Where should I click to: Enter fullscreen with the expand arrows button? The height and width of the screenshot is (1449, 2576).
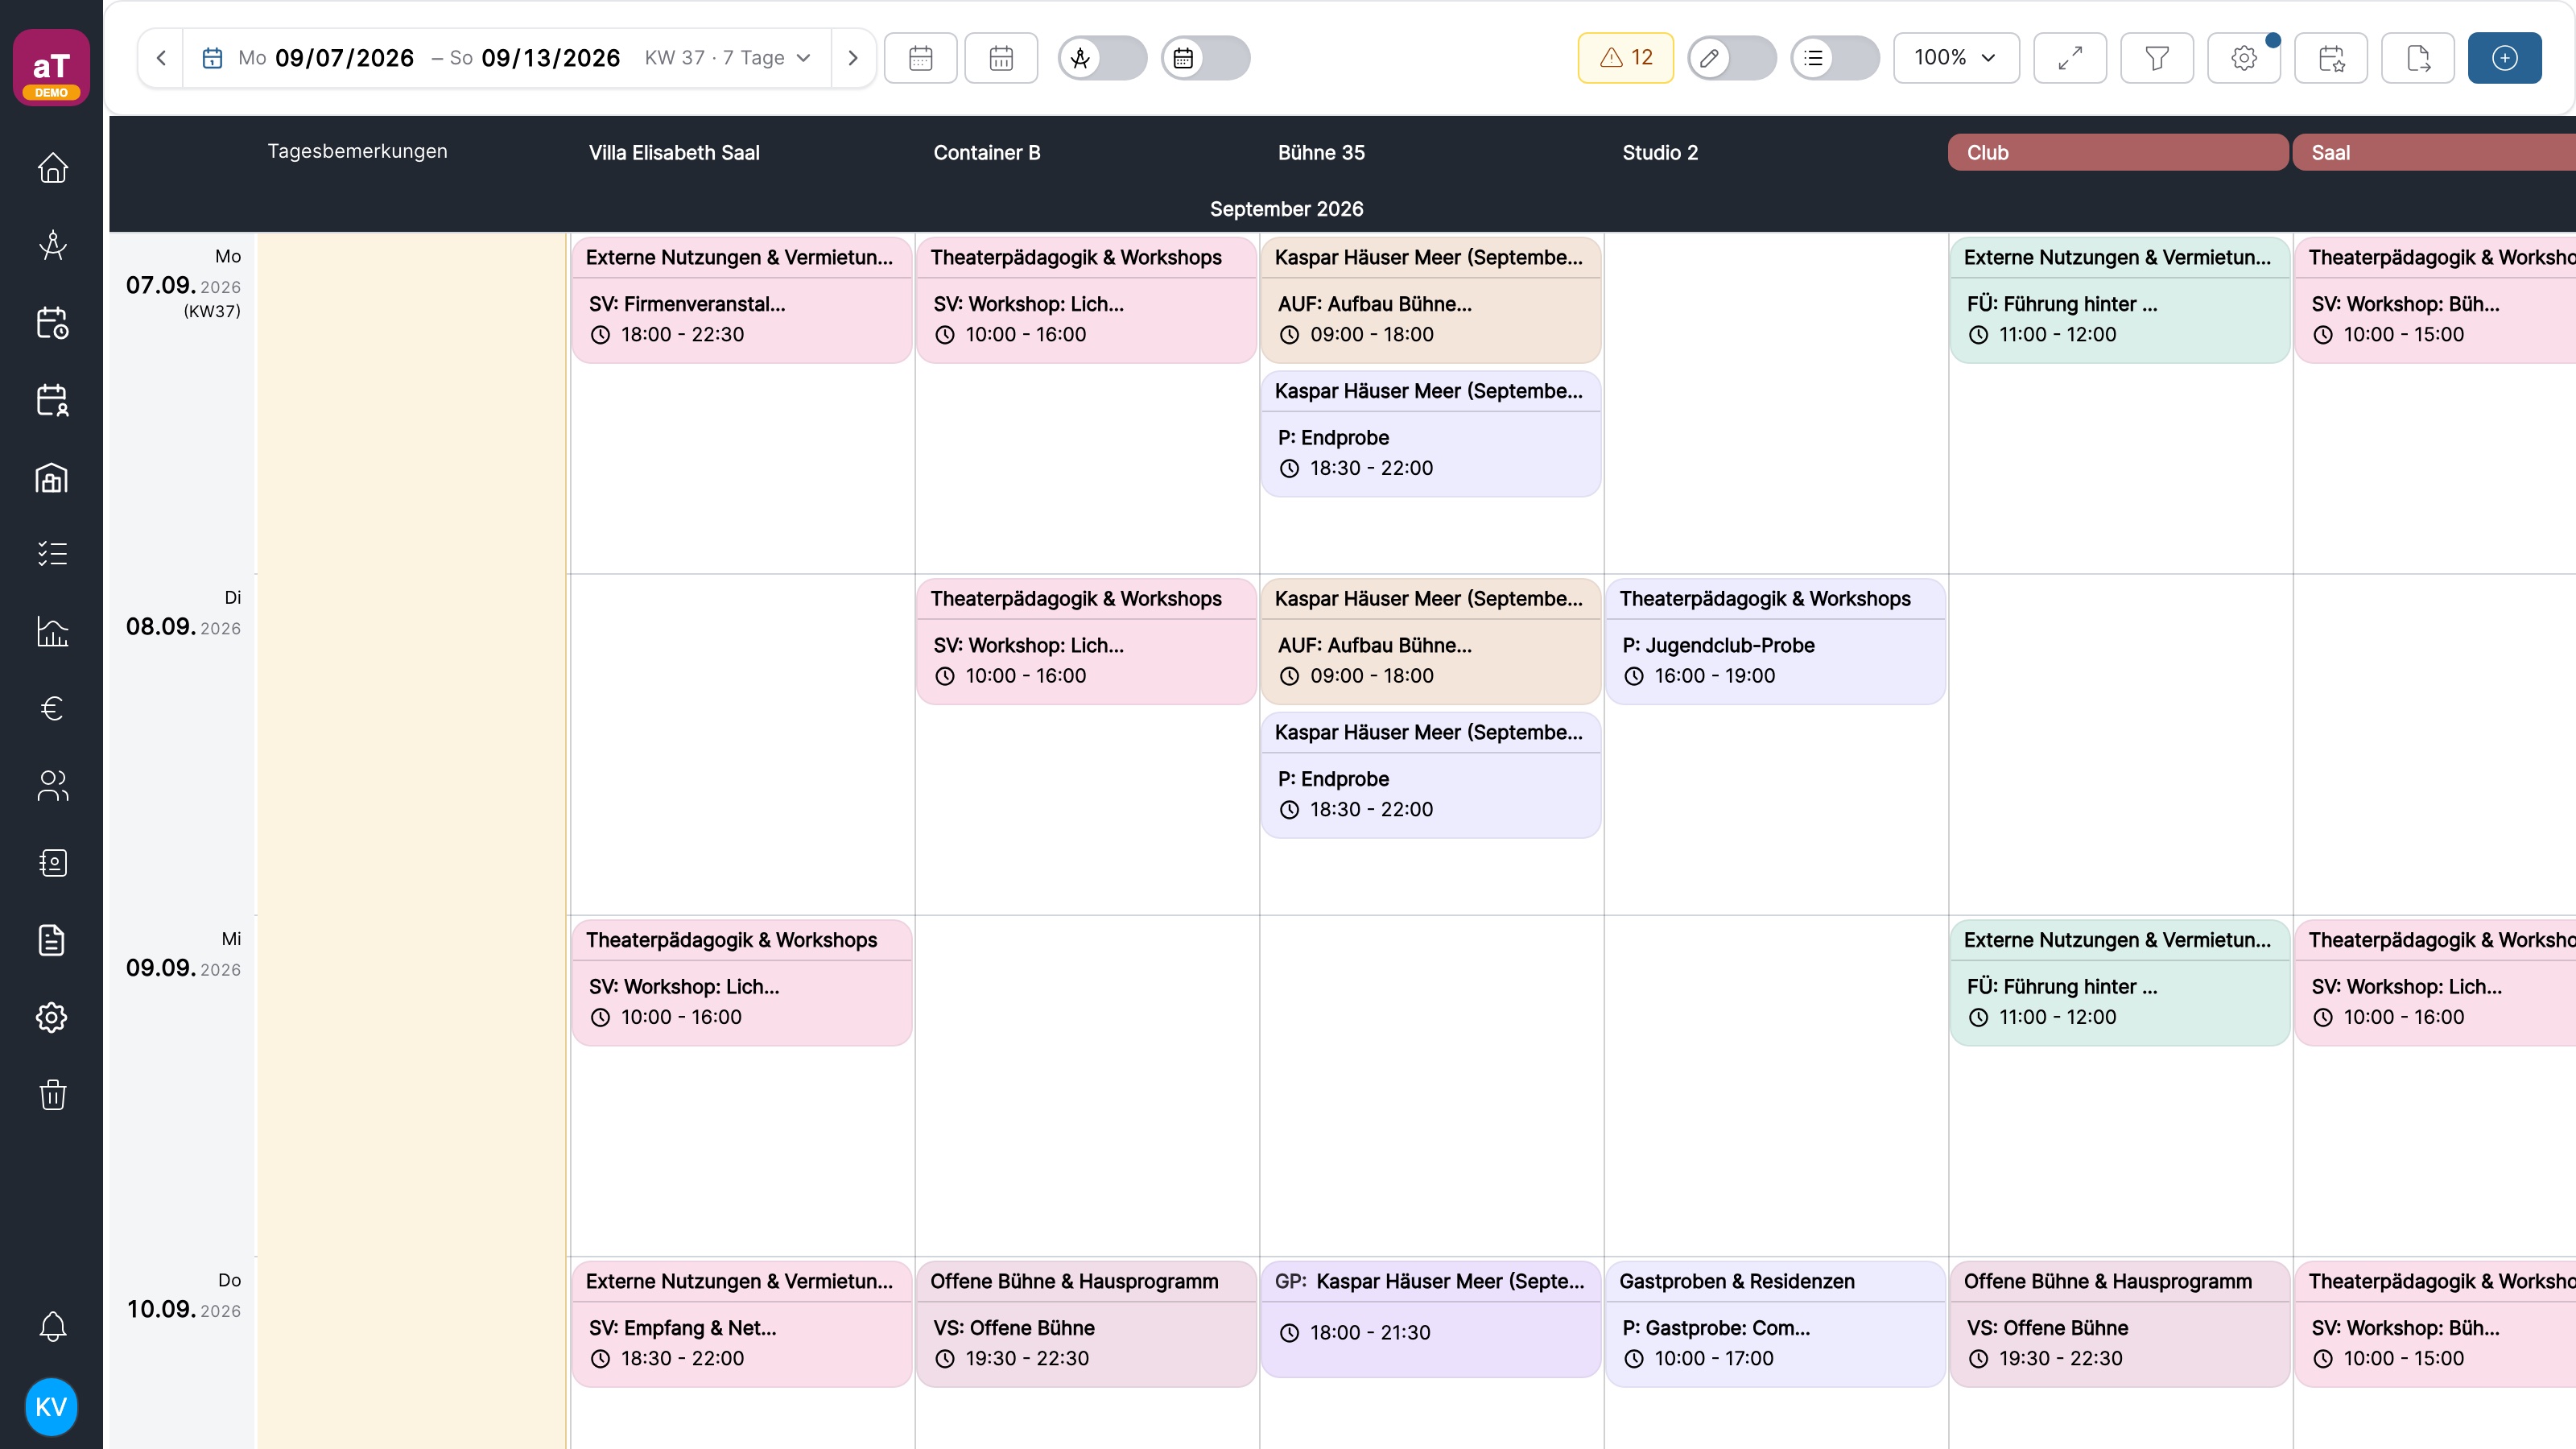tap(2070, 58)
